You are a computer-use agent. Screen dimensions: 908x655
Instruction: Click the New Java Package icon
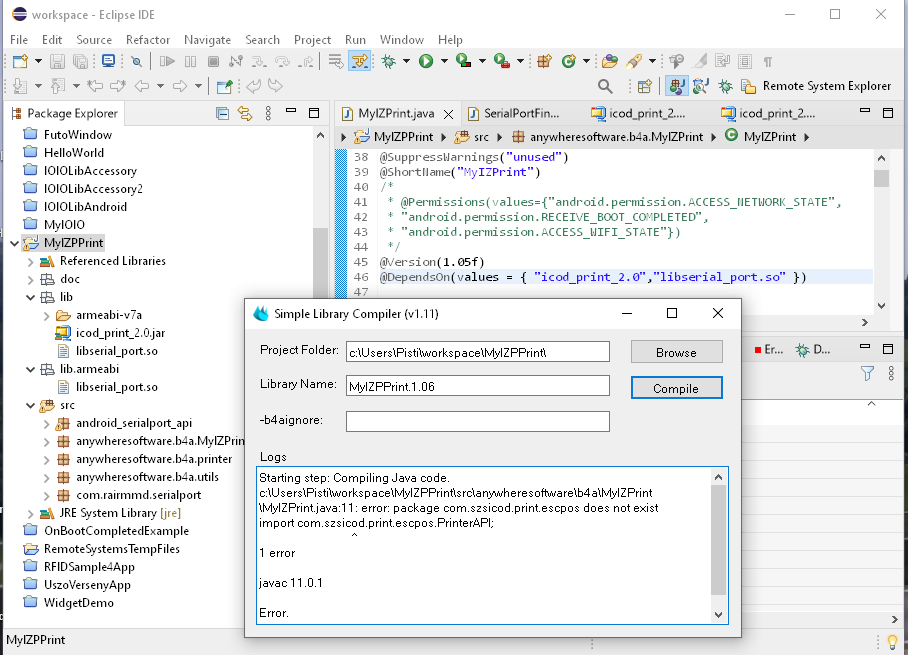[544, 61]
